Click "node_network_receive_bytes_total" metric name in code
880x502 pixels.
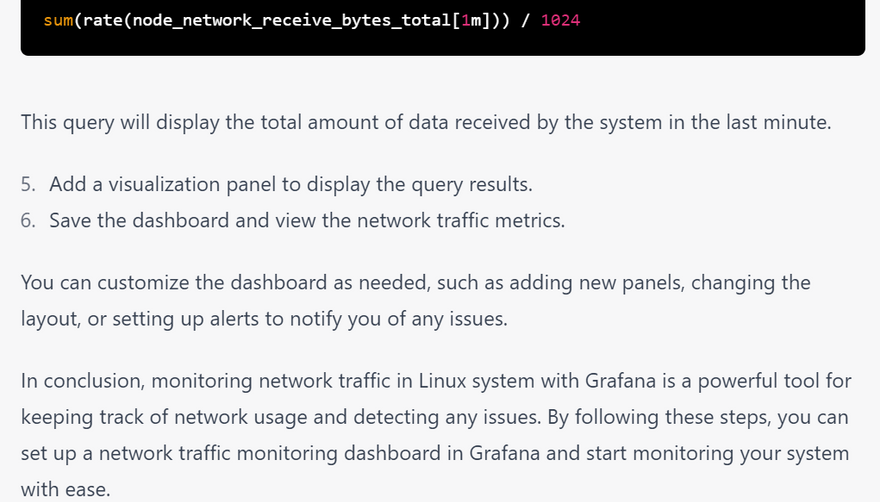tap(275, 20)
